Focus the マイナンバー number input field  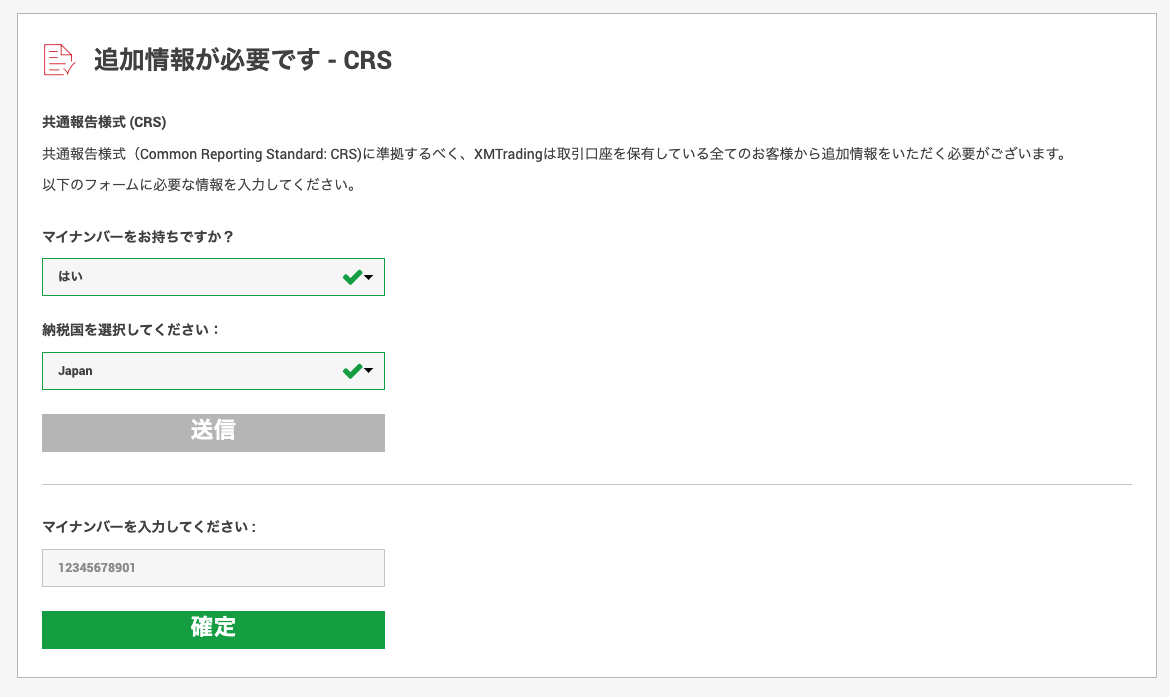213,568
